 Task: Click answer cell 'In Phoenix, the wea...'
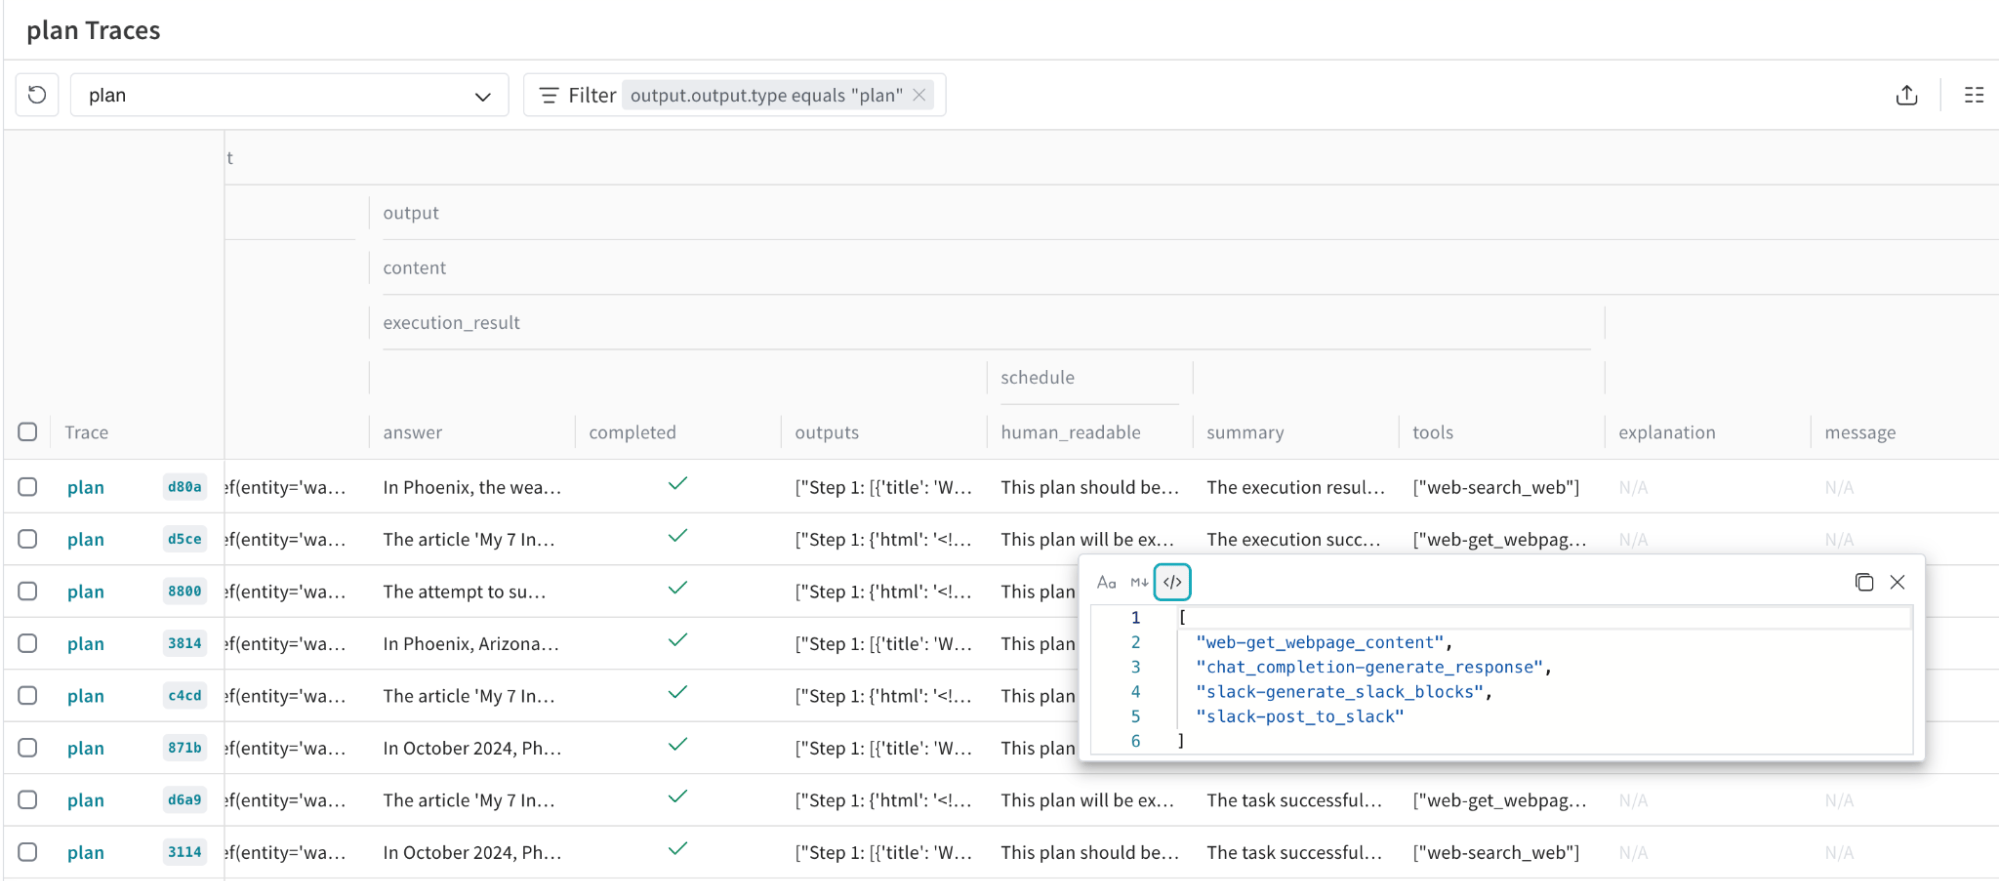(x=472, y=487)
